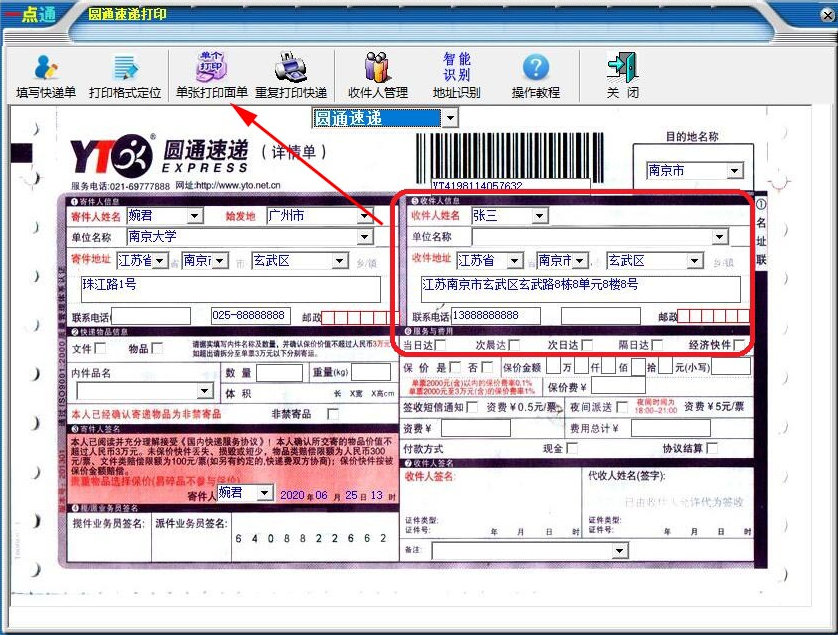This screenshot has width=838, height=635.
Task: Tick the 隔日达 checkbox
Action: tap(657, 345)
